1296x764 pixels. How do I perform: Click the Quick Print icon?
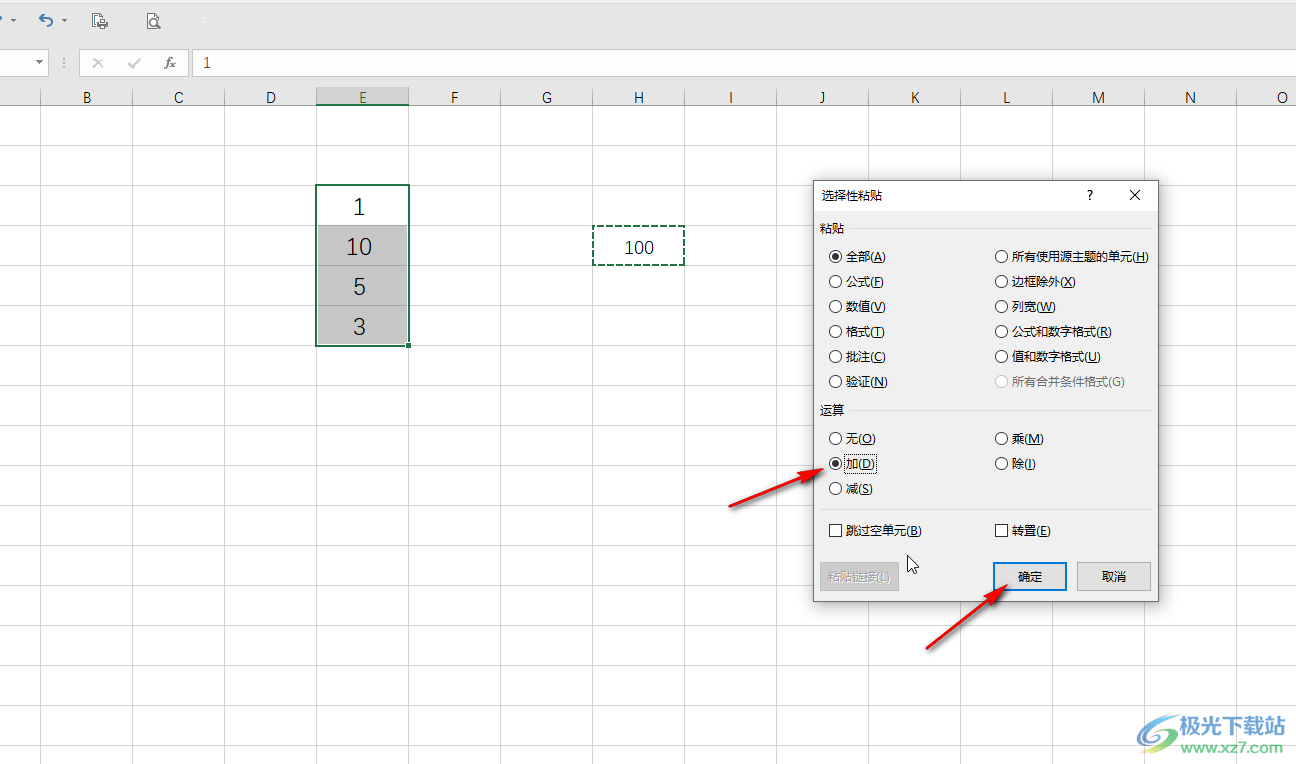coord(100,20)
